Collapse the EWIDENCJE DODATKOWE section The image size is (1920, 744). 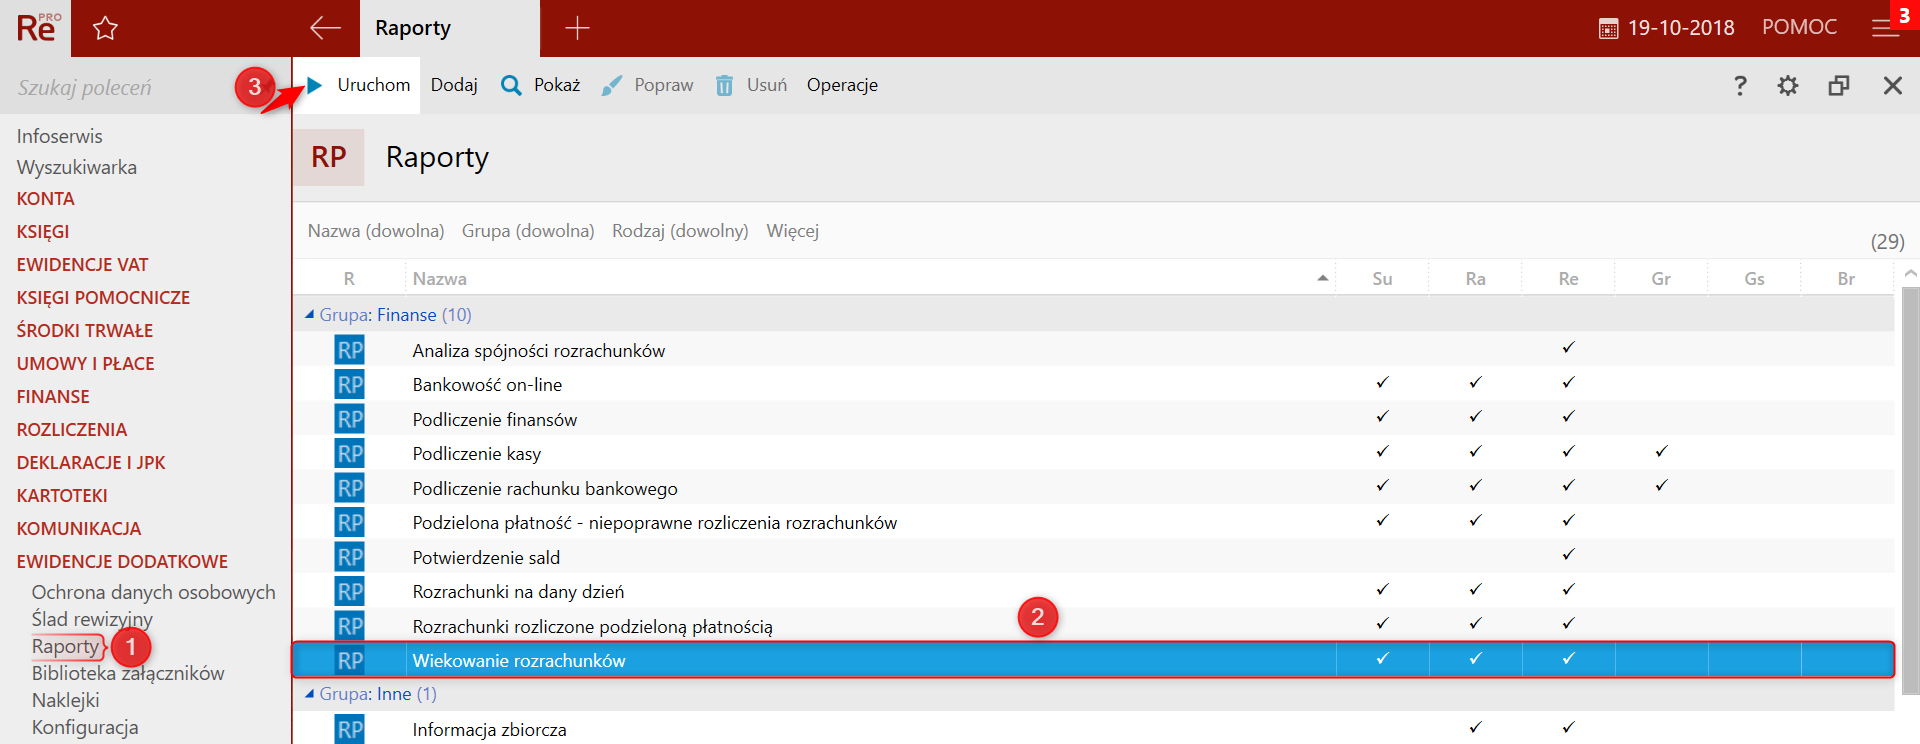[x=122, y=562]
